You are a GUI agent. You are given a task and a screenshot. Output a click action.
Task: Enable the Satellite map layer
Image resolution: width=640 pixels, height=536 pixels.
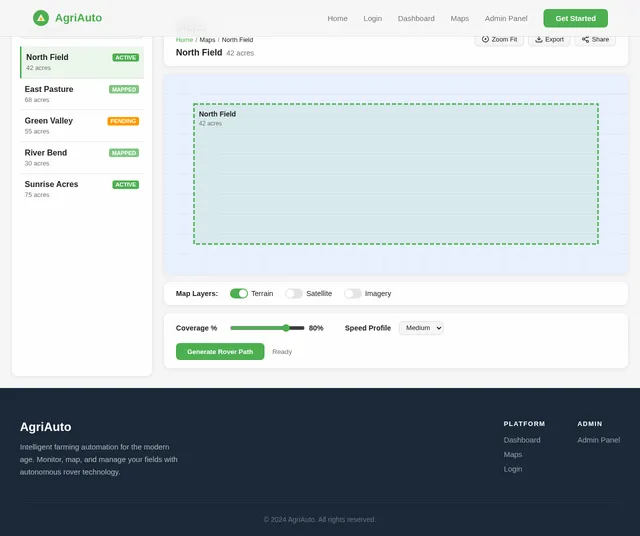pyautogui.click(x=294, y=294)
